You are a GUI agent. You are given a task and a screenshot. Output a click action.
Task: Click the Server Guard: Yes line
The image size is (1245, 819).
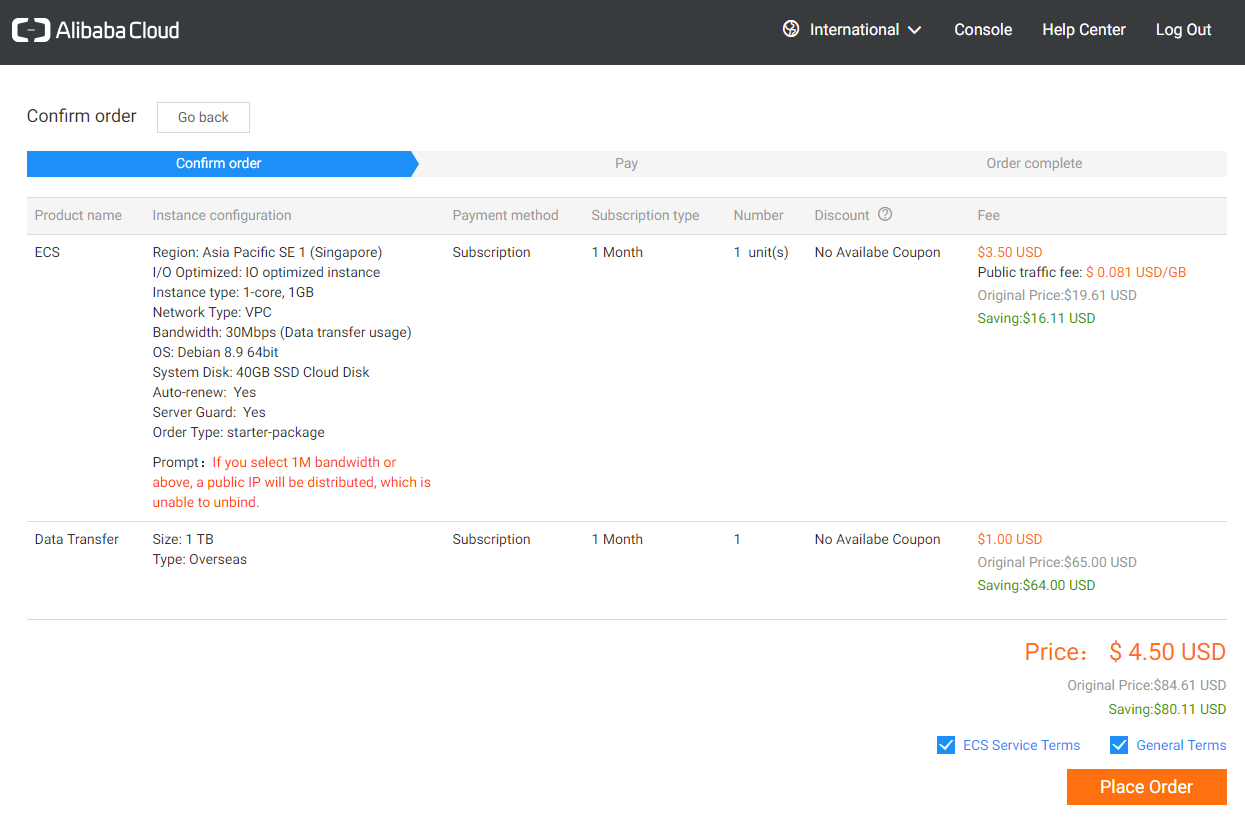coord(209,412)
